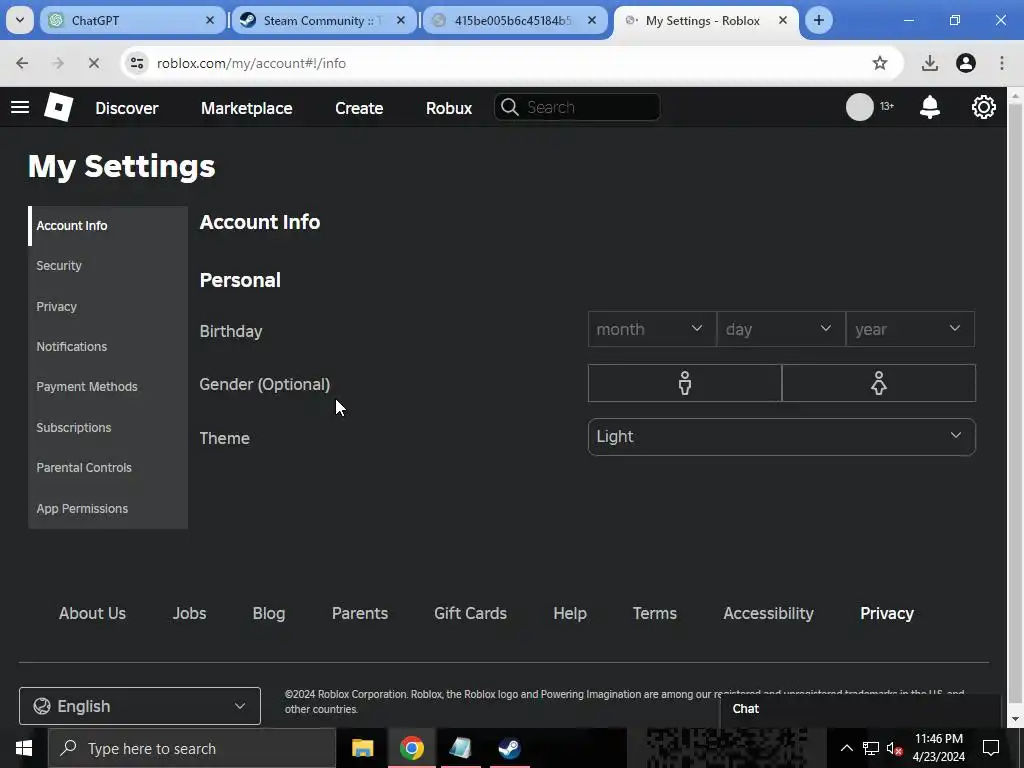Open Steam from the taskbar

coord(509,748)
